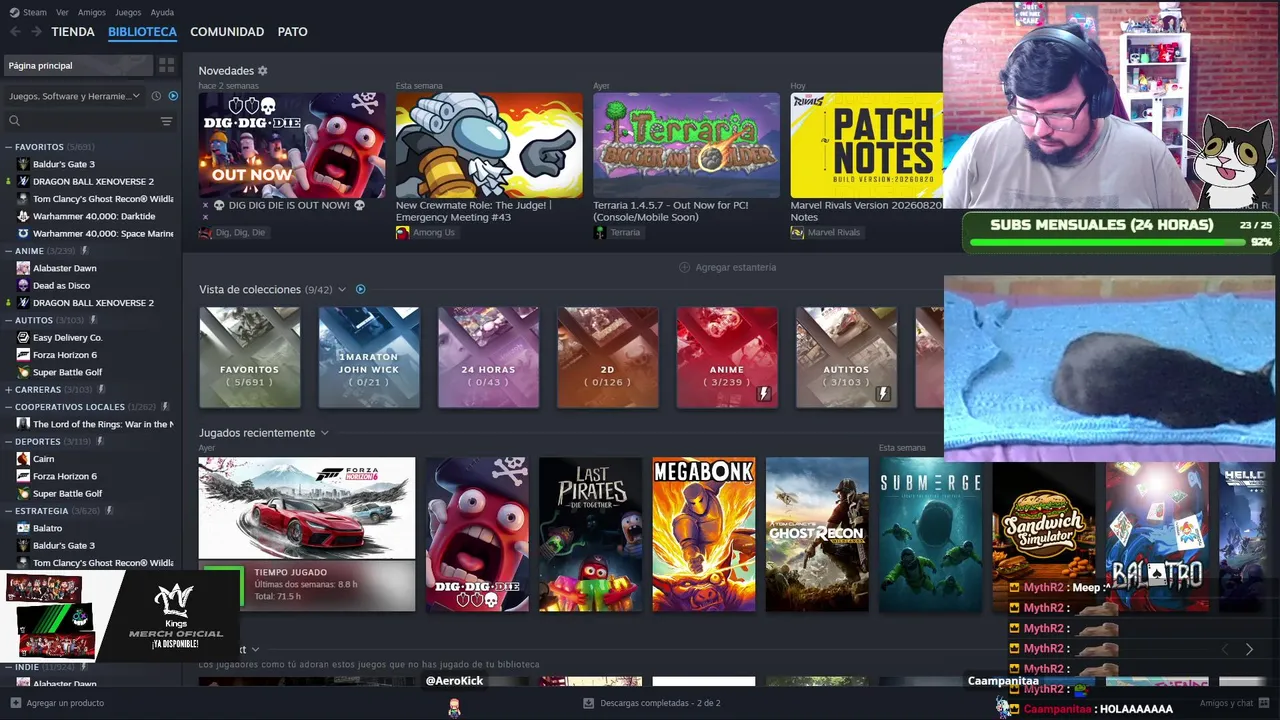
Task: Select Super Battle Golf under DEPORTES
Action: [x=67, y=493]
